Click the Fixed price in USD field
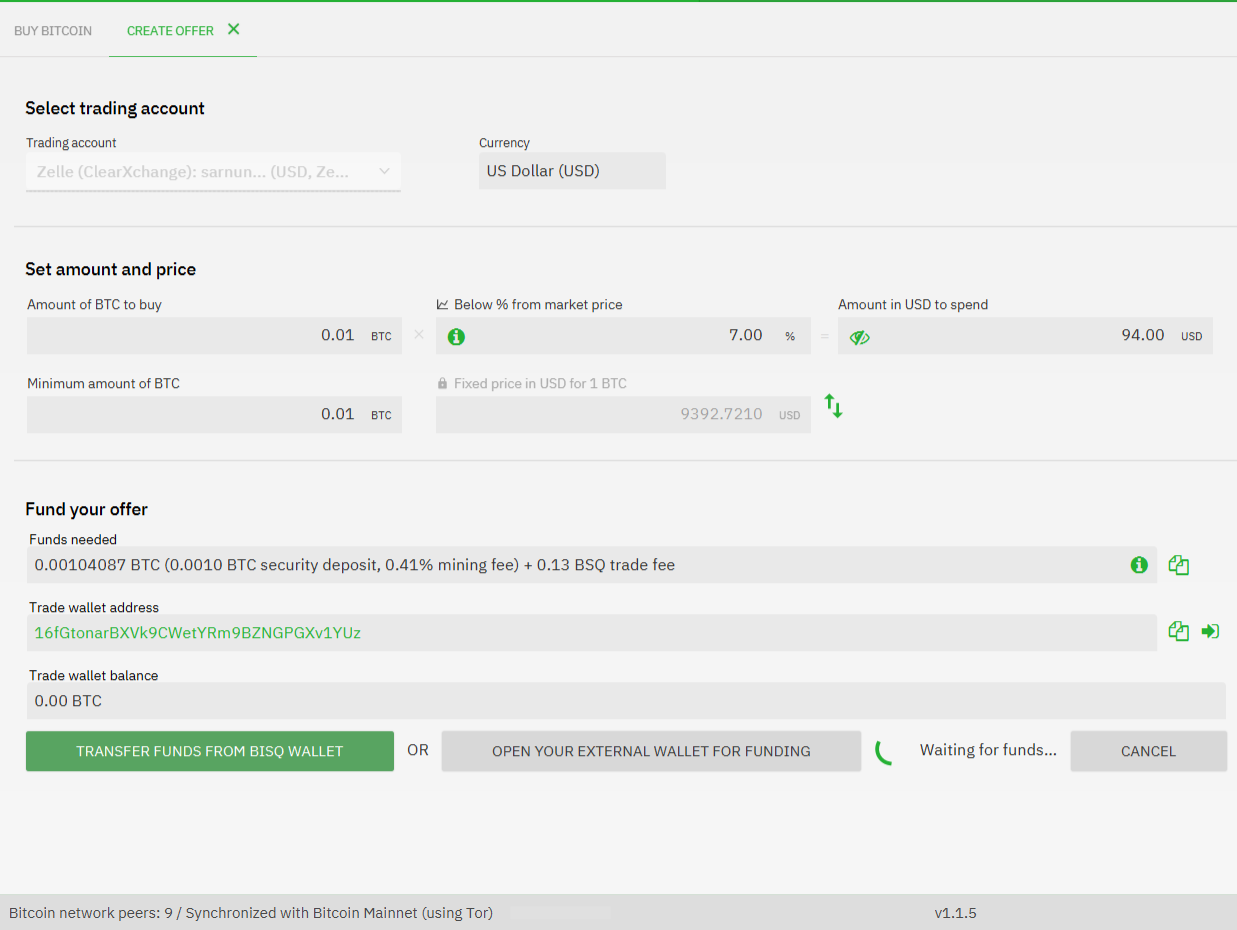The height and width of the screenshot is (930, 1237). pos(623,415)
